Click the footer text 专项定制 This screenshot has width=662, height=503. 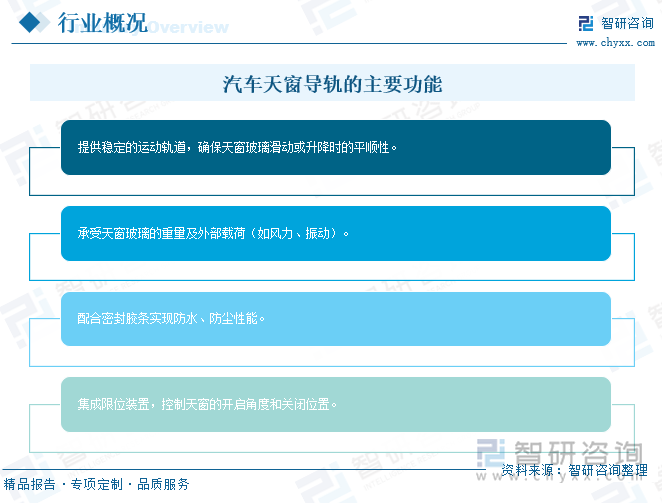point(97,484)
